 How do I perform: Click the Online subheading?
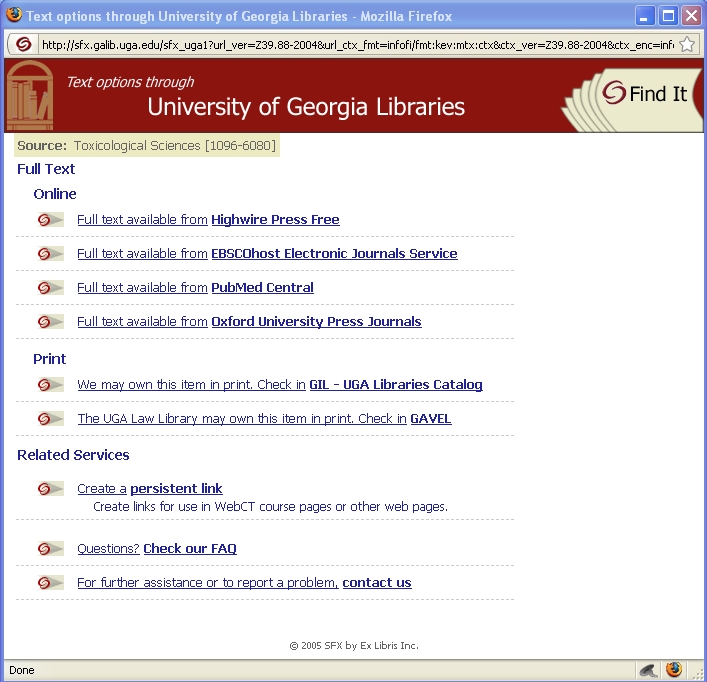tap(55, 194)
